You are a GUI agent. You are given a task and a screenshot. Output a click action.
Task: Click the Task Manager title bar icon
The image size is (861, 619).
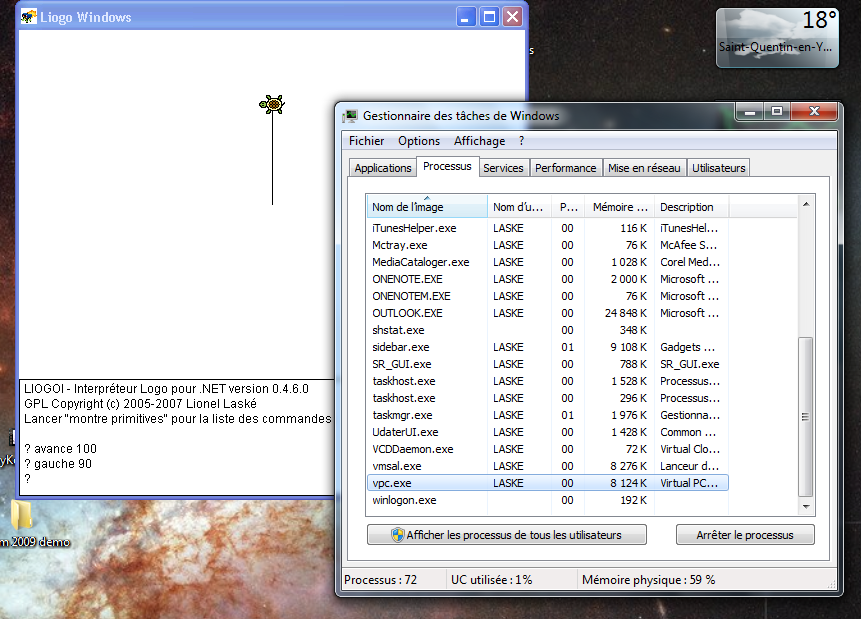350,116
